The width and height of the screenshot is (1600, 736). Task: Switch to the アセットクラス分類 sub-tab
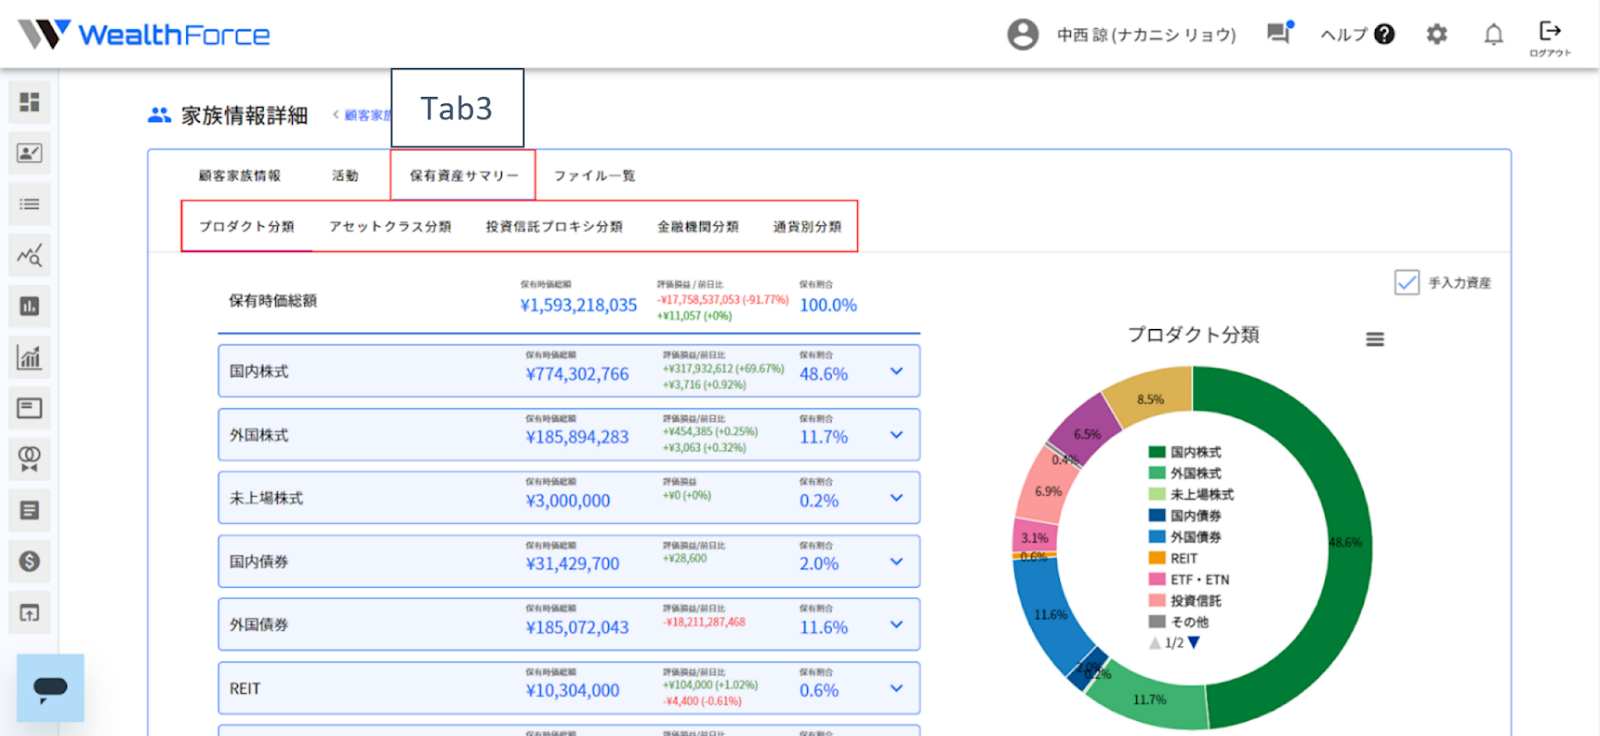pyautogui.click(x=390, y=227)
